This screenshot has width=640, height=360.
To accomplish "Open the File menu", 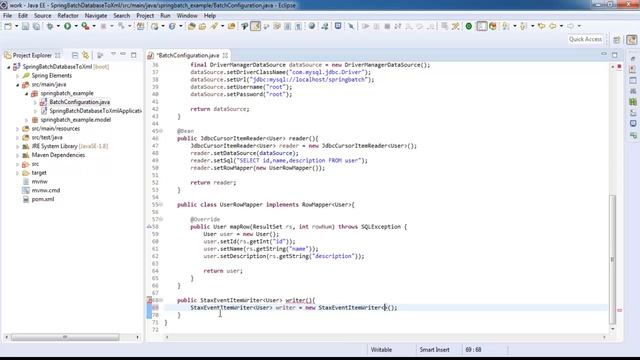I will [7, 16].
